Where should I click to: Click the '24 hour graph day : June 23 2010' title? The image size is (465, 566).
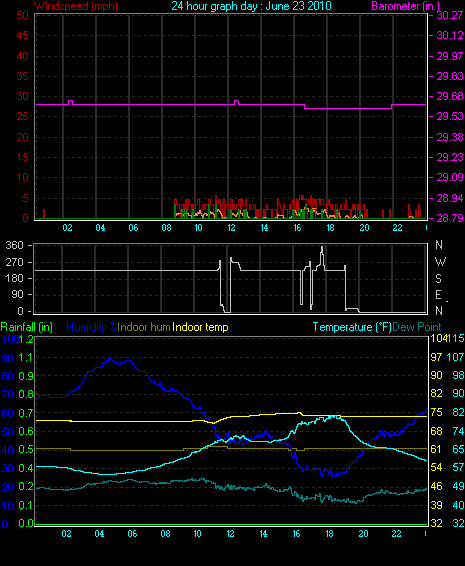pos(251,6)
